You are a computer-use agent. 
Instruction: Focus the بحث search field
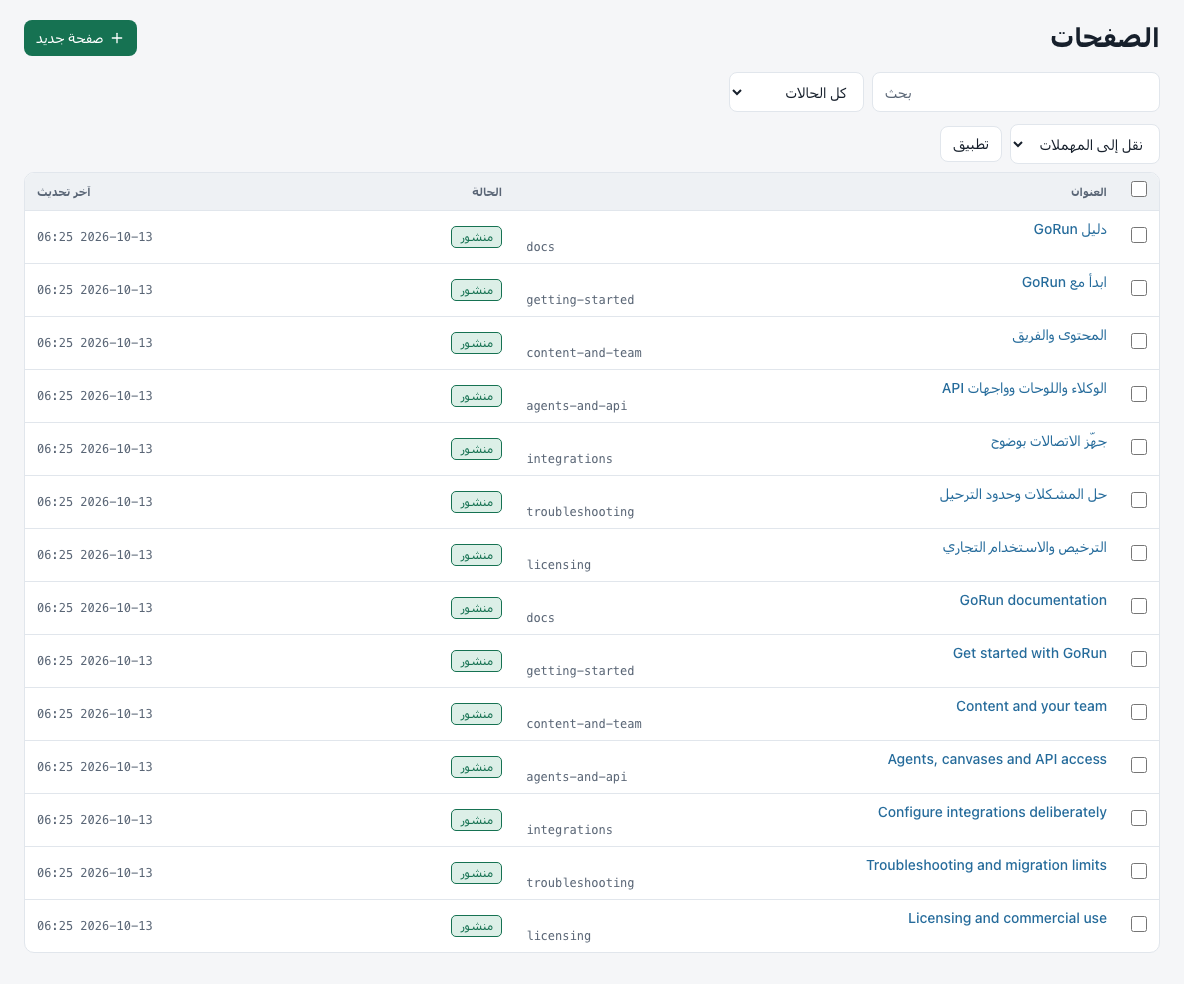click(1016, 92)
